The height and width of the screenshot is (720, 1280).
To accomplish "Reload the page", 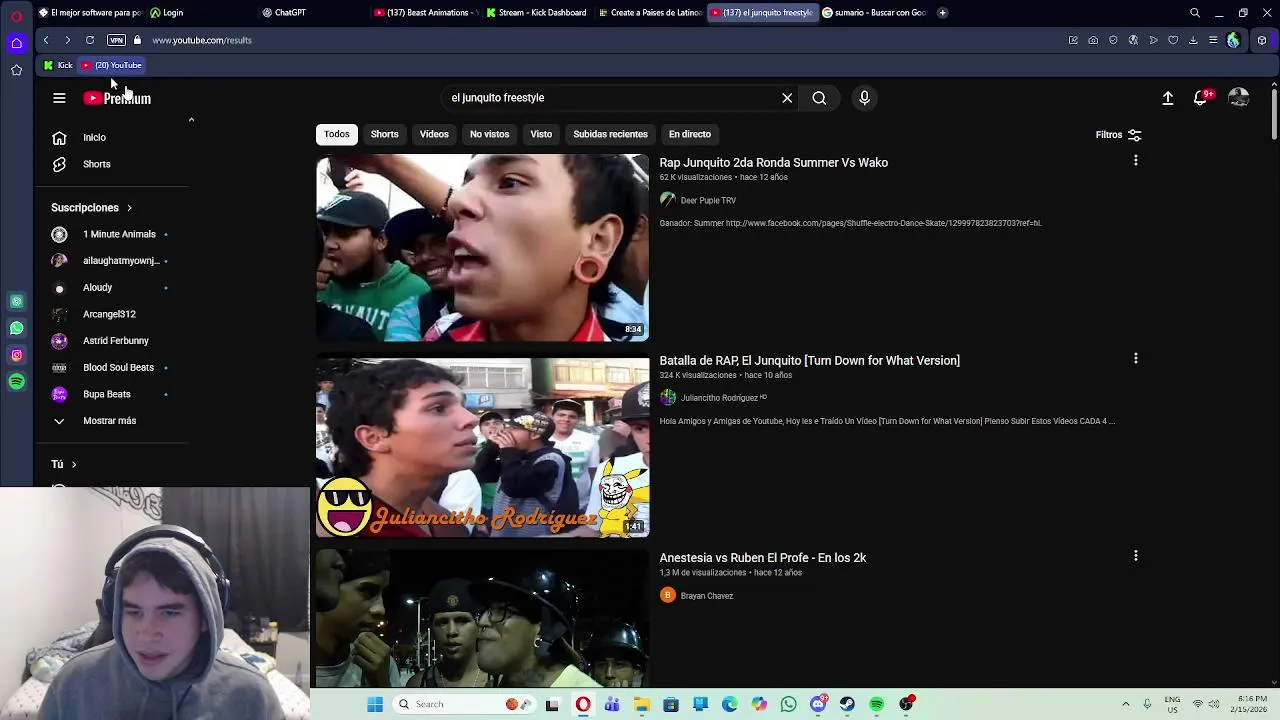I will (x=90, y=40).
